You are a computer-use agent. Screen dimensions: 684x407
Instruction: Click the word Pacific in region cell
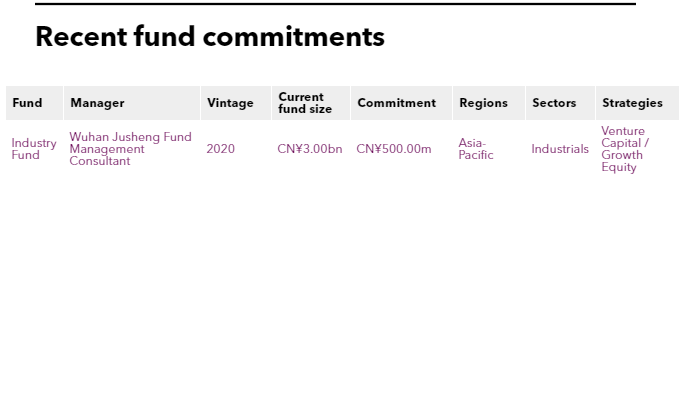tap(475, 155)
